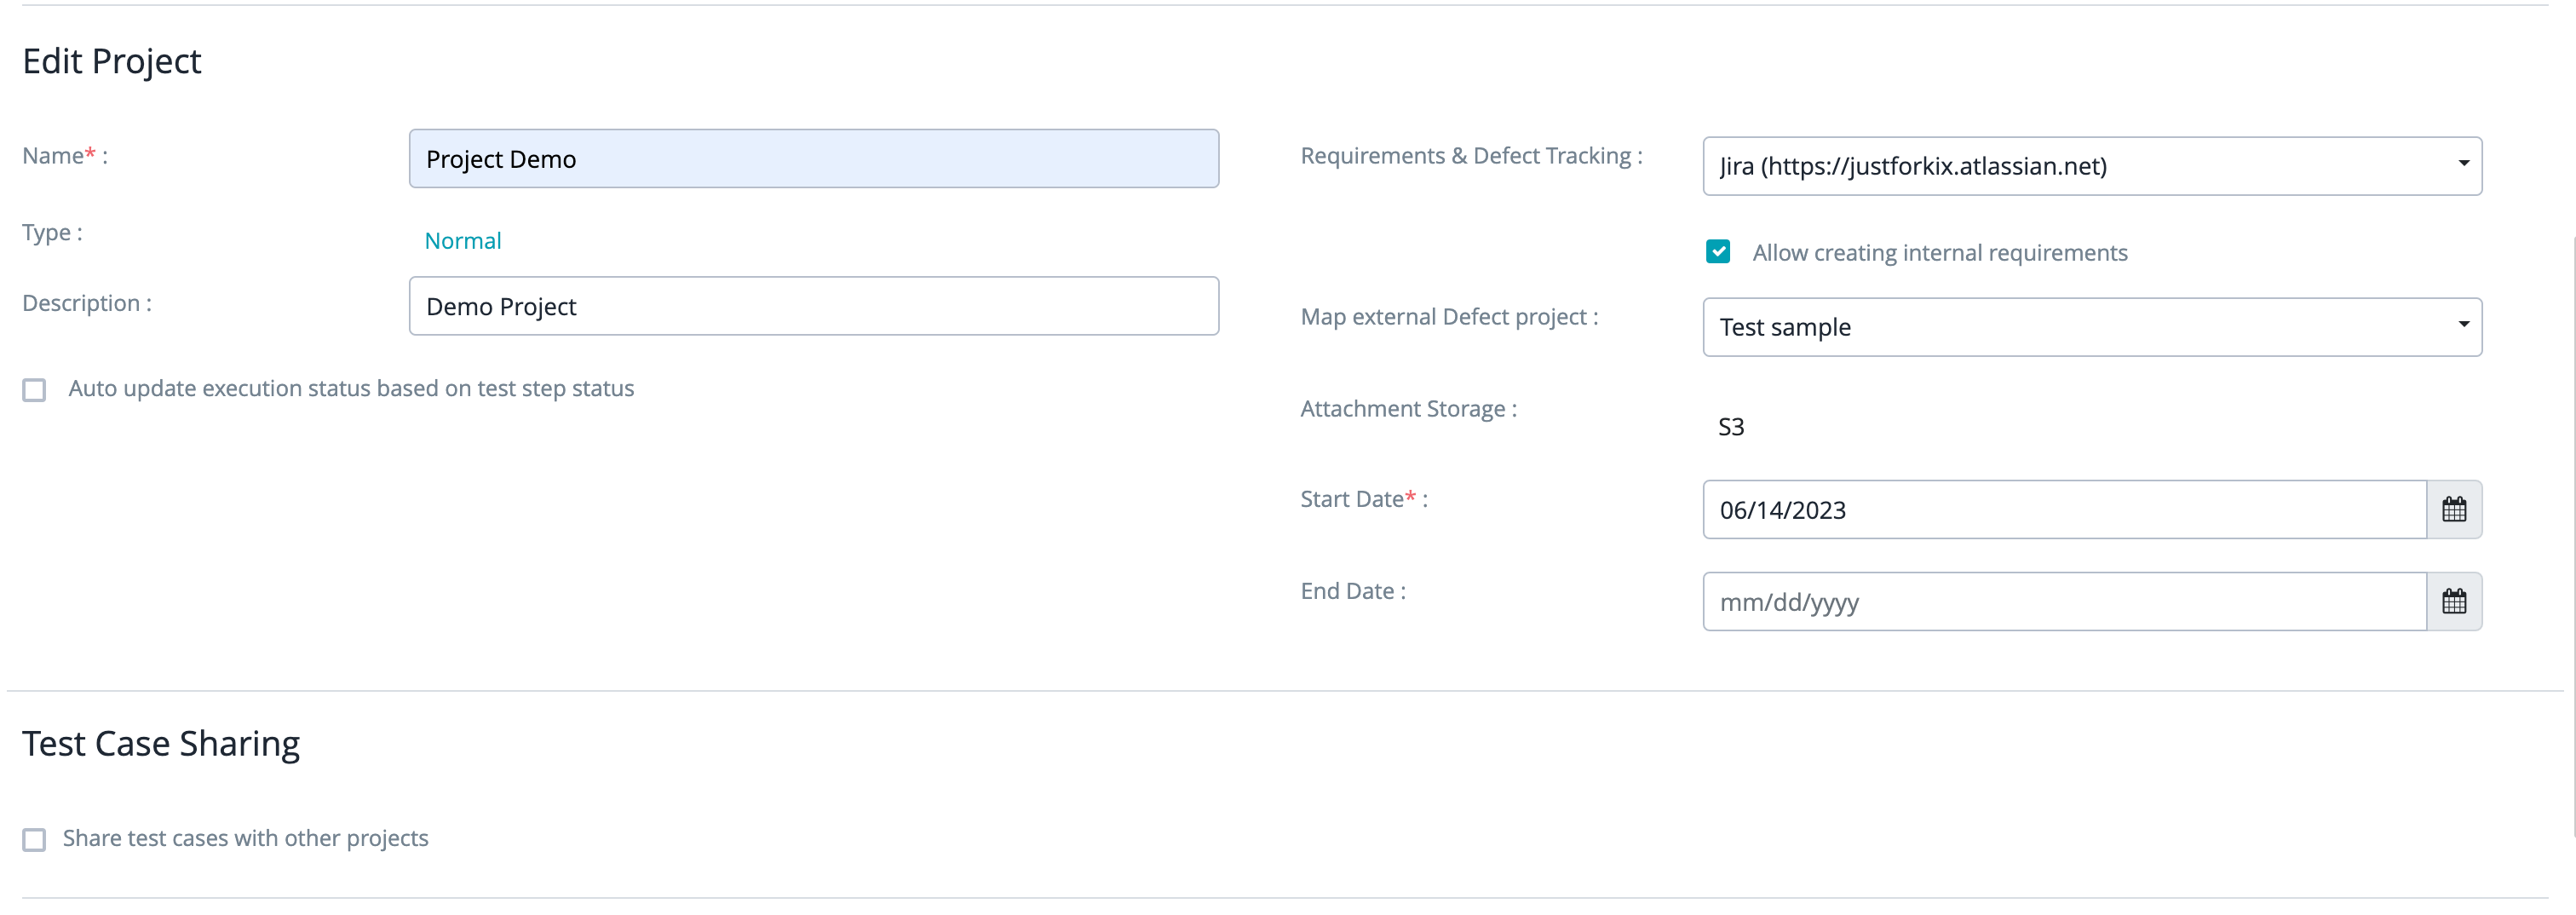Open Requirements & Defect Tracking Jira dropdown

tap(2091, 166)
